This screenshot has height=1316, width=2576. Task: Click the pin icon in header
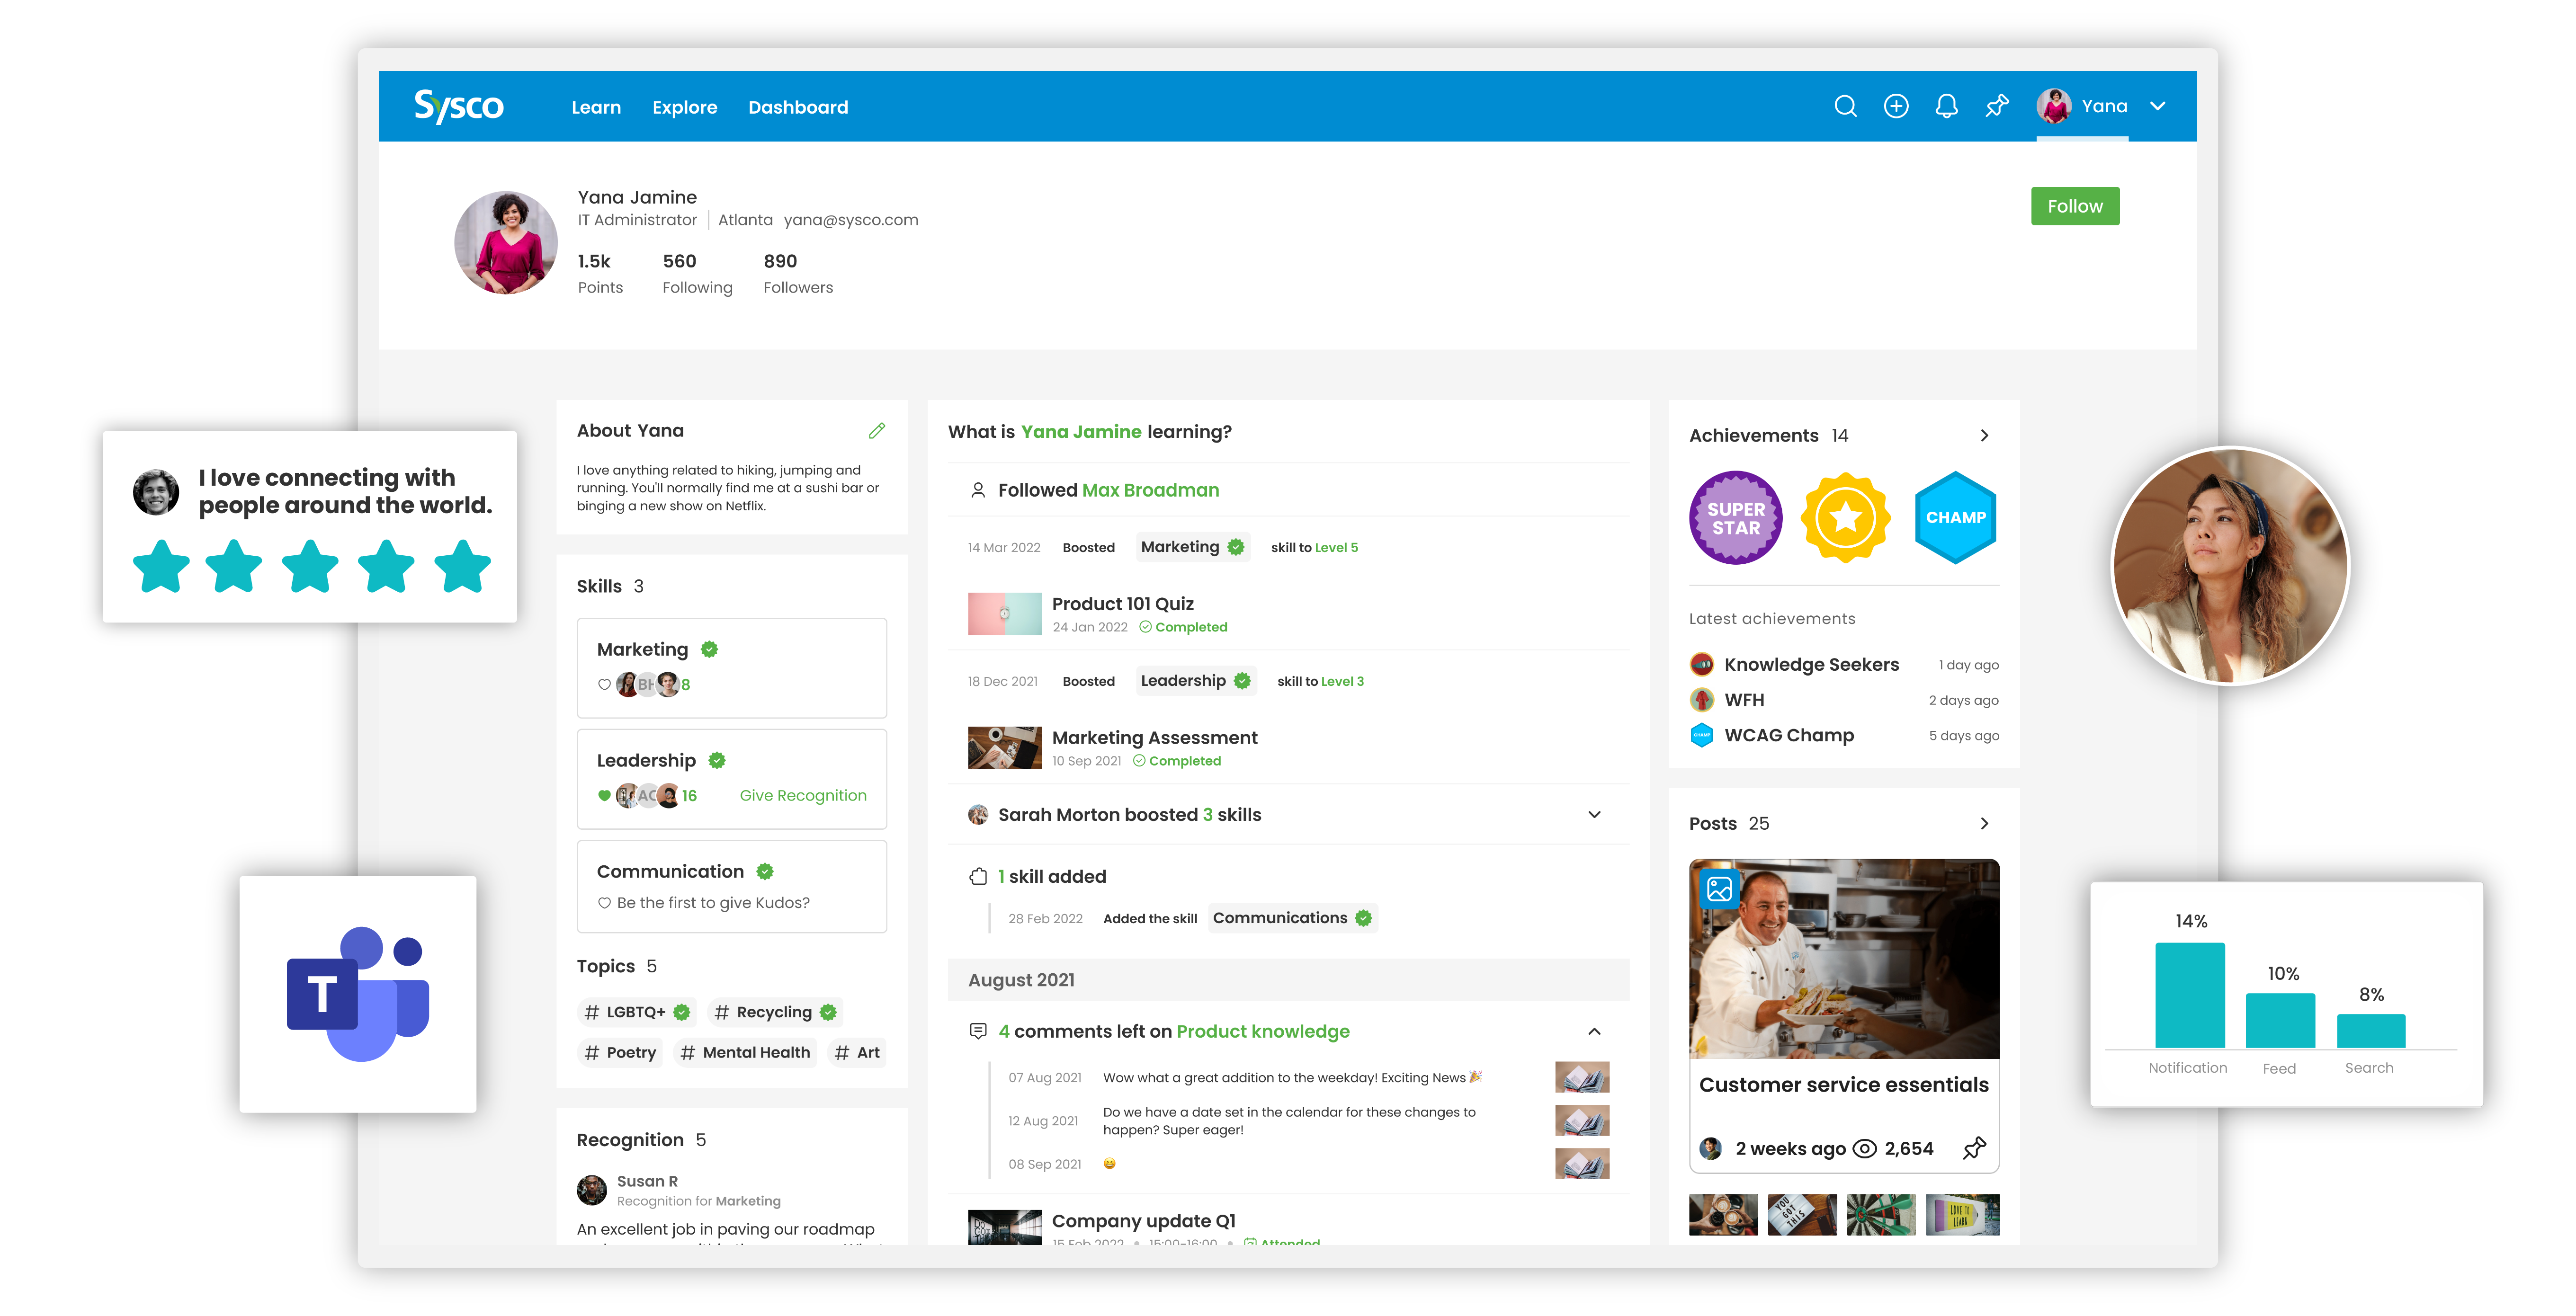click(1997, 106)
